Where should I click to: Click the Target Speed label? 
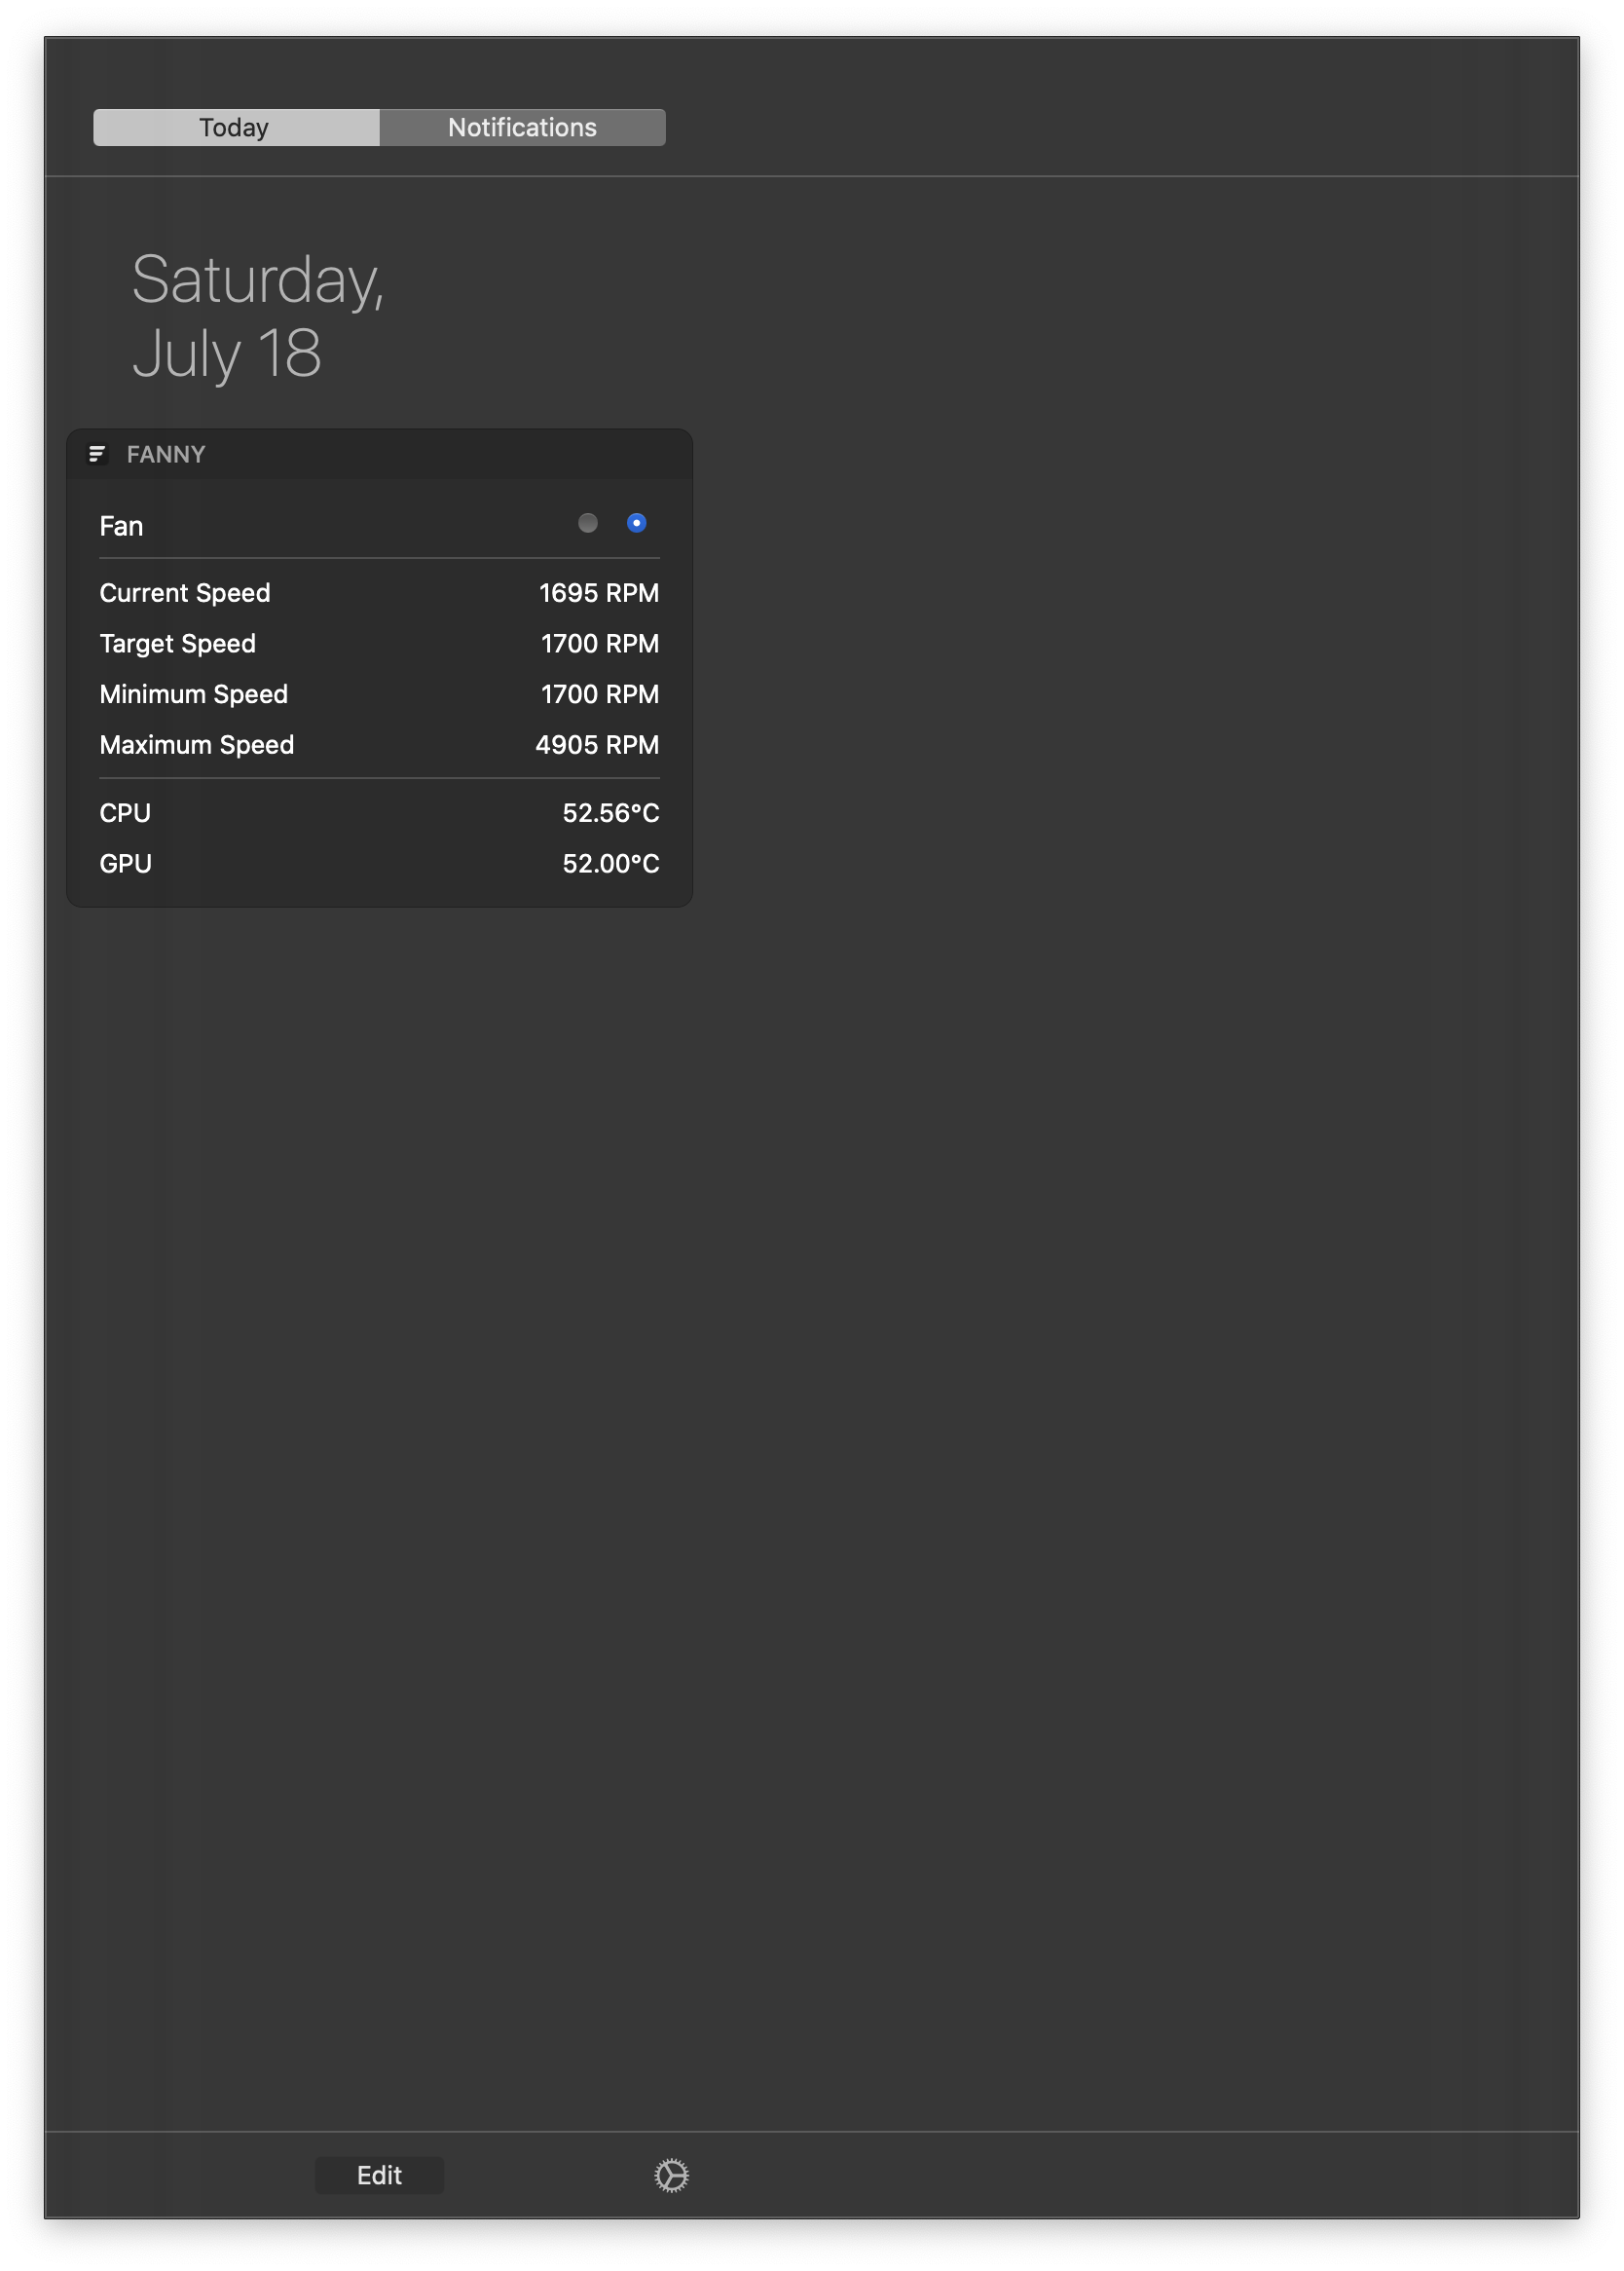[x=178, y=644]
